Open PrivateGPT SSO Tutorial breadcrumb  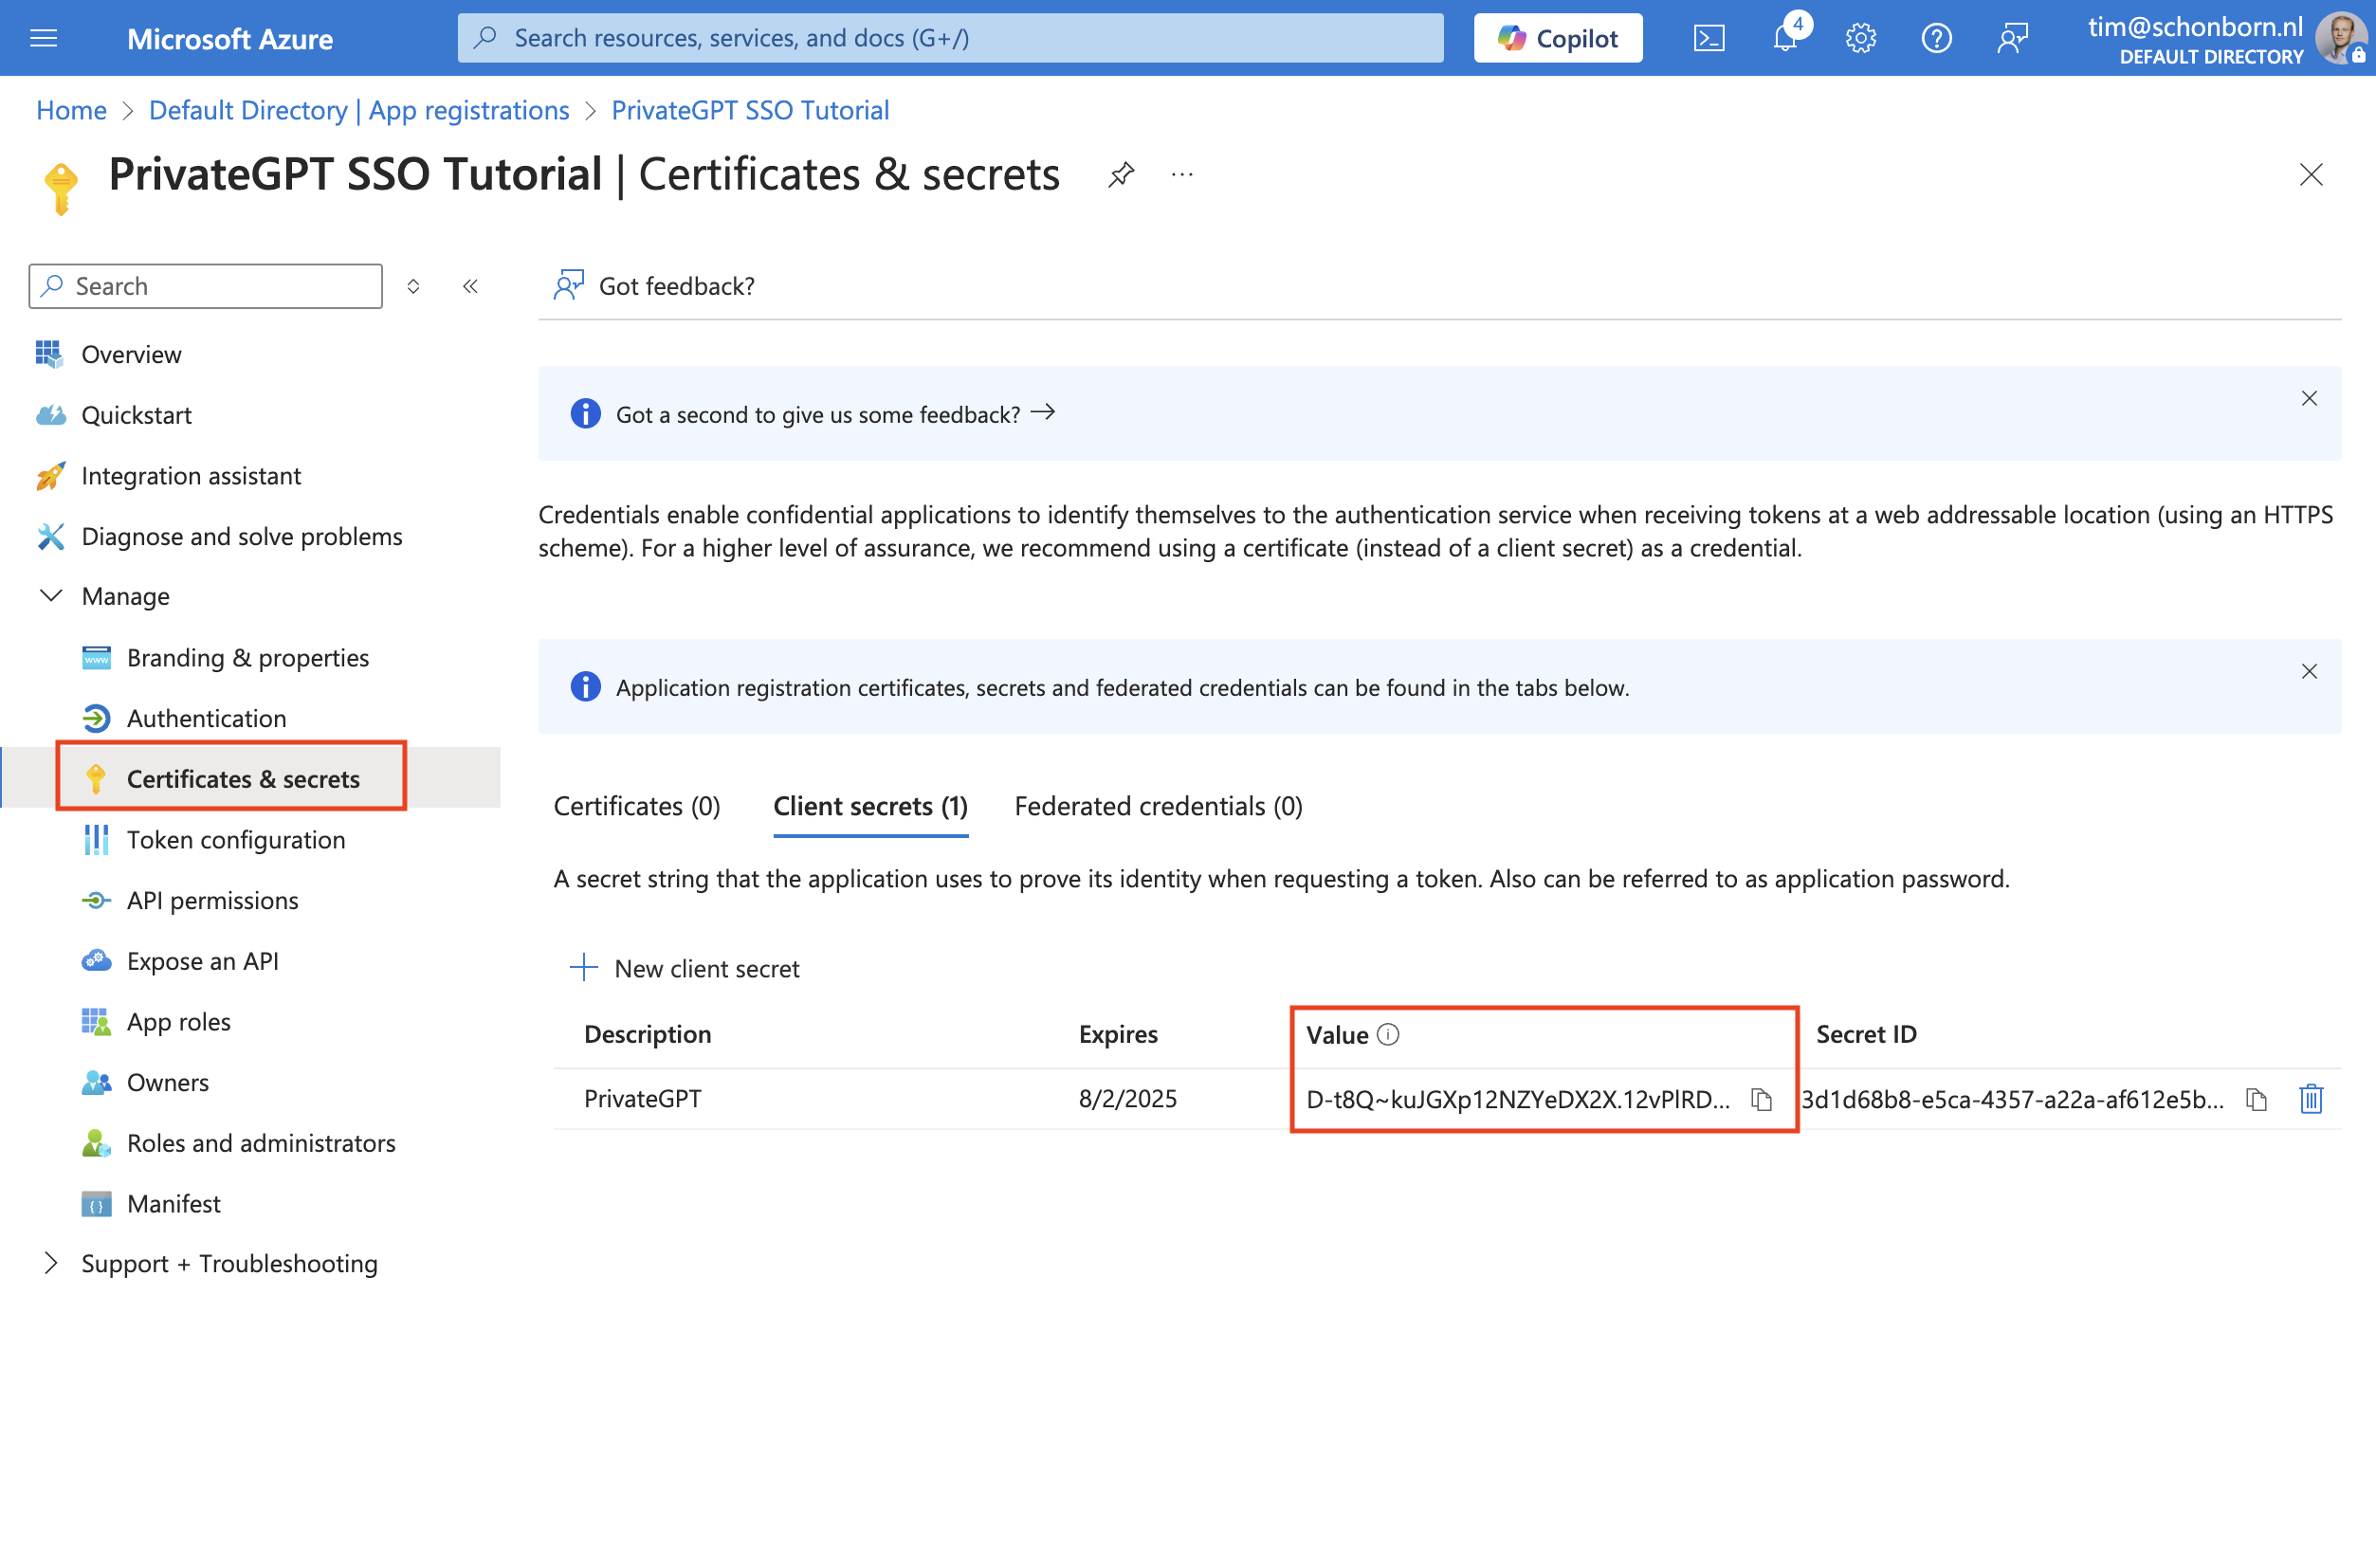(750, 110)
